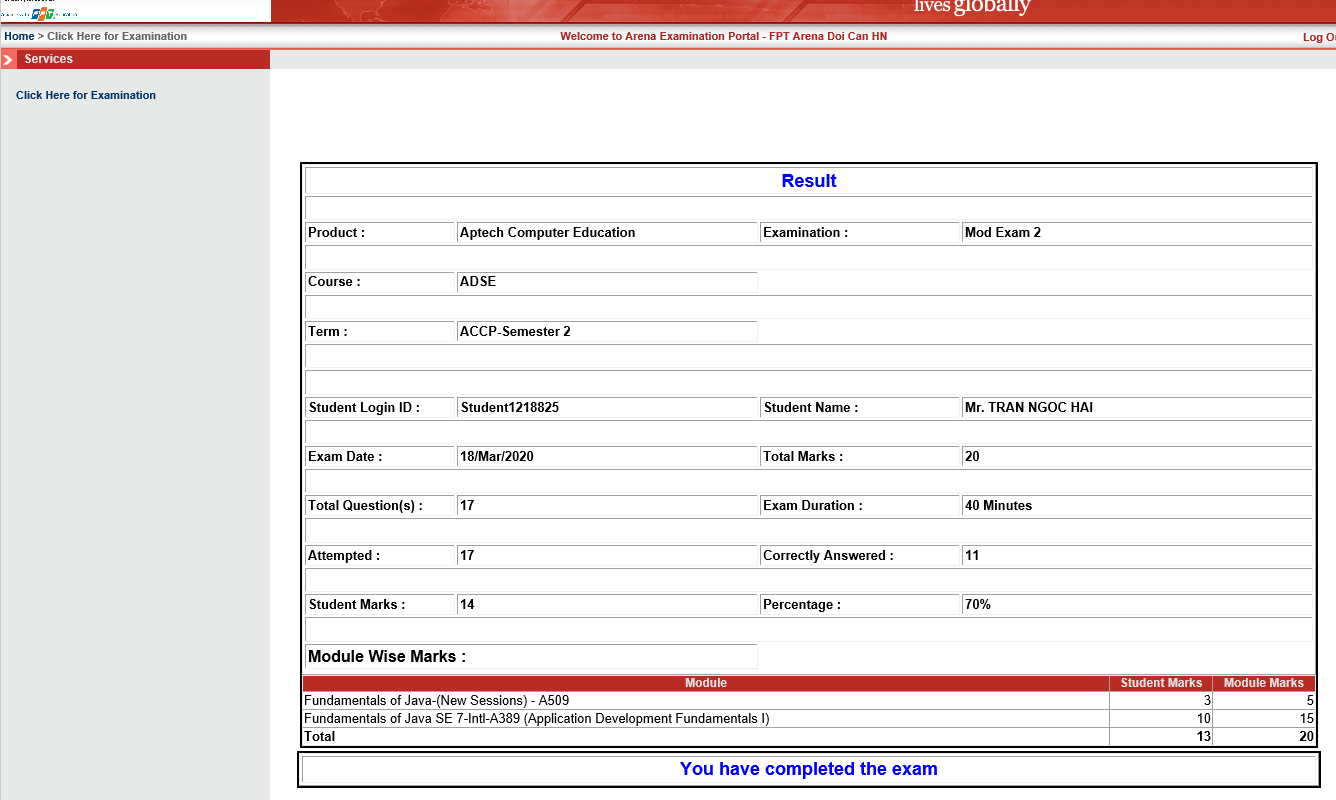Click the Welcome to Arena Examination Portal text

click(x=723, y=36)
